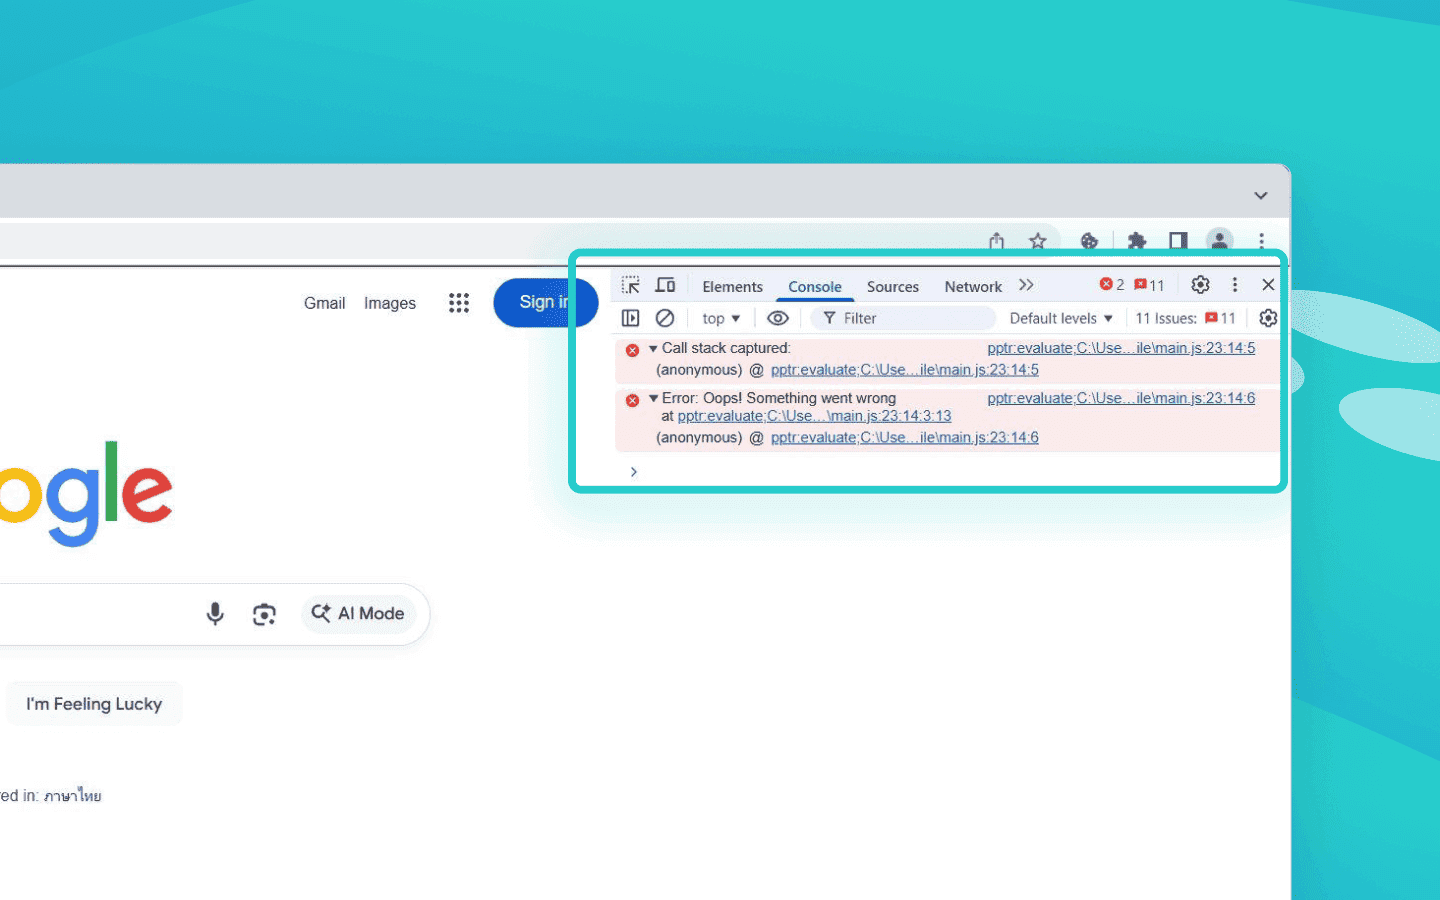Close the DevTools panel
This screenshot has height=900, width=1440.
tap(1268, 285)
